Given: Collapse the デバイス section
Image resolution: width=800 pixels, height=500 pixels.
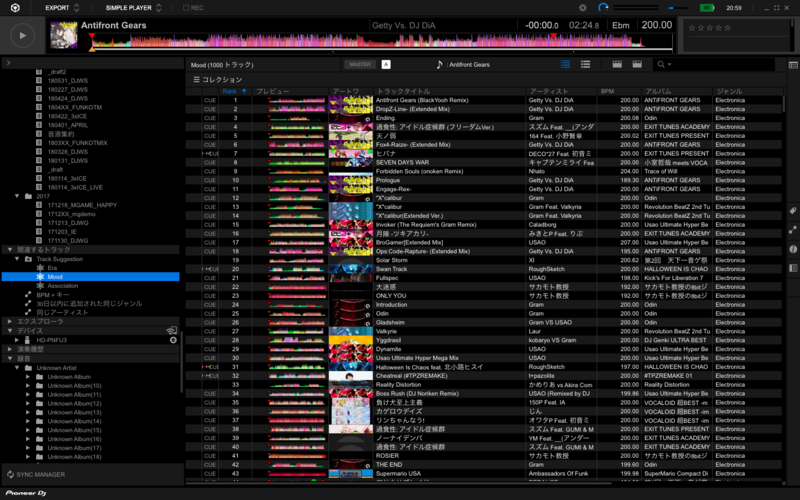Looking at the screenshot, I should (10, 331).
